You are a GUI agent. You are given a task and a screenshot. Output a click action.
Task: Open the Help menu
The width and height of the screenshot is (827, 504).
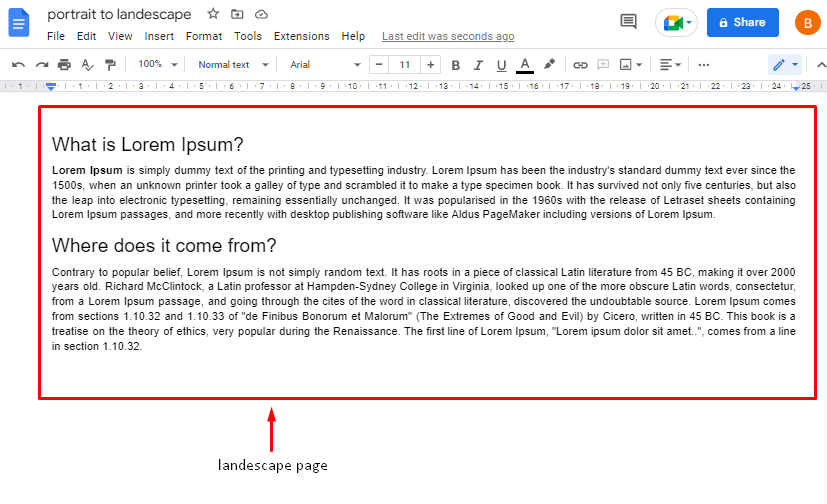353,36
